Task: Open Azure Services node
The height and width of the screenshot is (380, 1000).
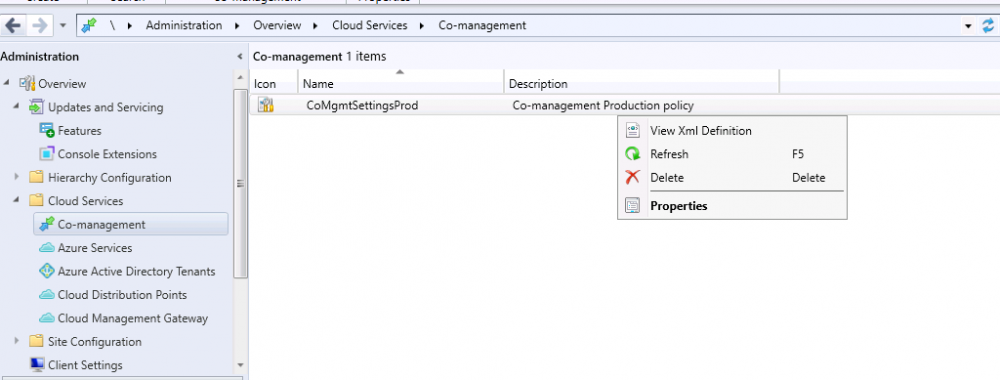Action: pos(95,247)
